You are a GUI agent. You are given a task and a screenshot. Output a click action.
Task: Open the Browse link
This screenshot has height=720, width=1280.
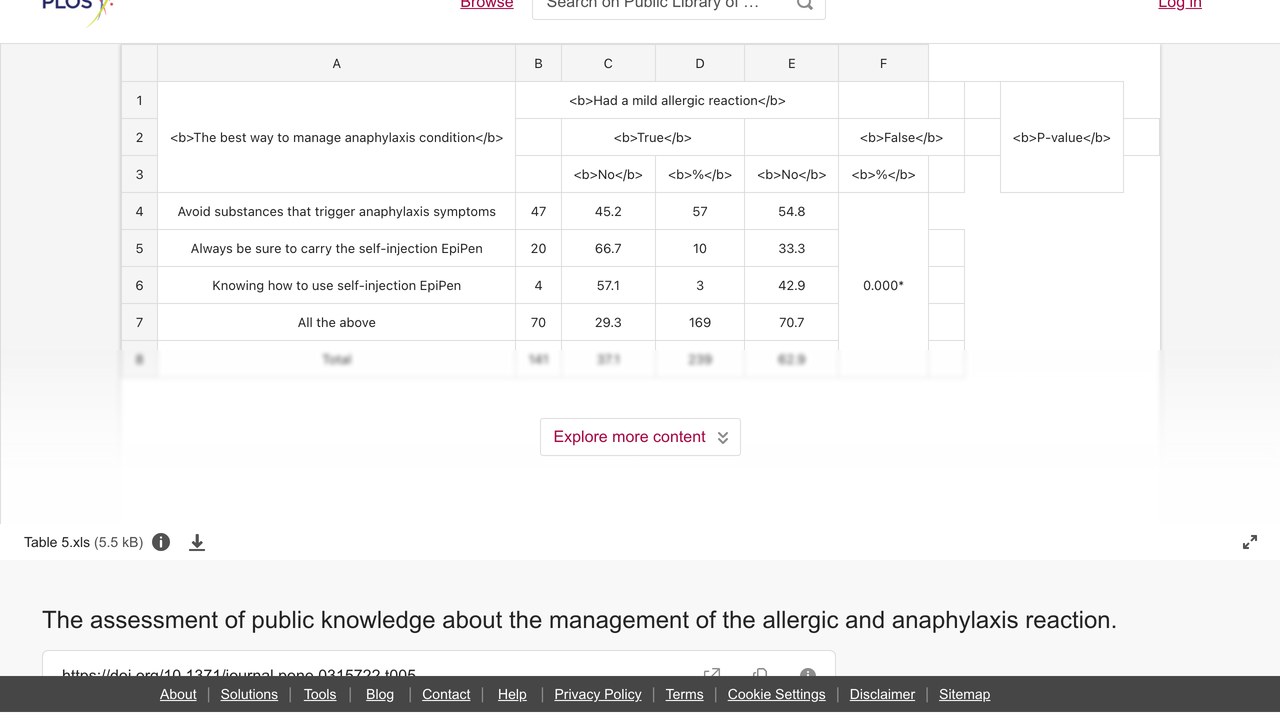pyautogui.click(x=487, y=5)
